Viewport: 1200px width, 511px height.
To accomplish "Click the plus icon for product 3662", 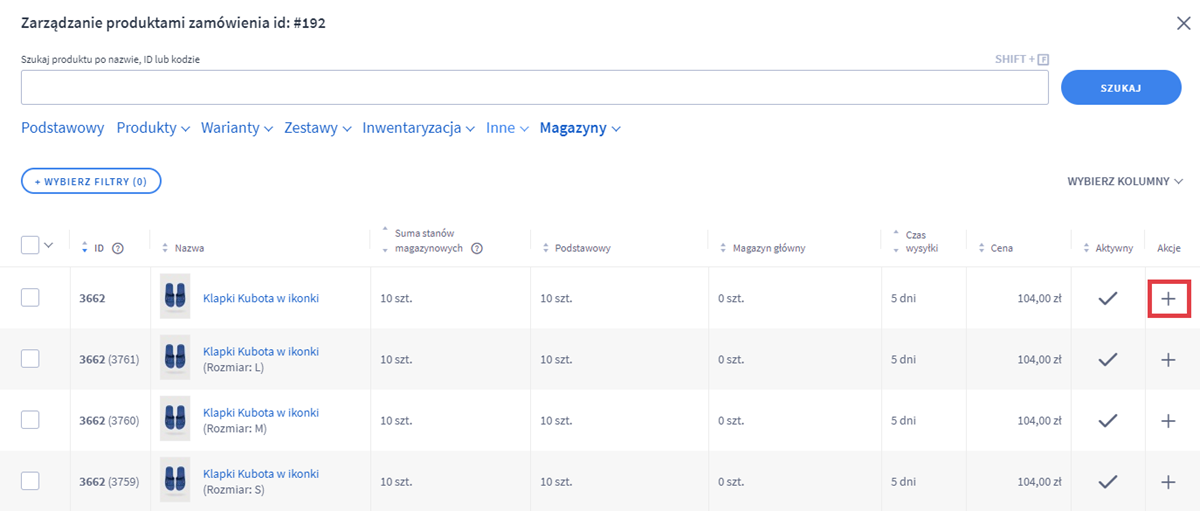I will [1168, 298].
